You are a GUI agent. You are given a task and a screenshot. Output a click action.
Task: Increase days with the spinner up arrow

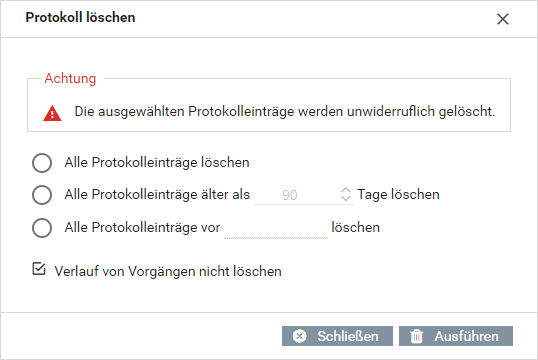(346, 190)
